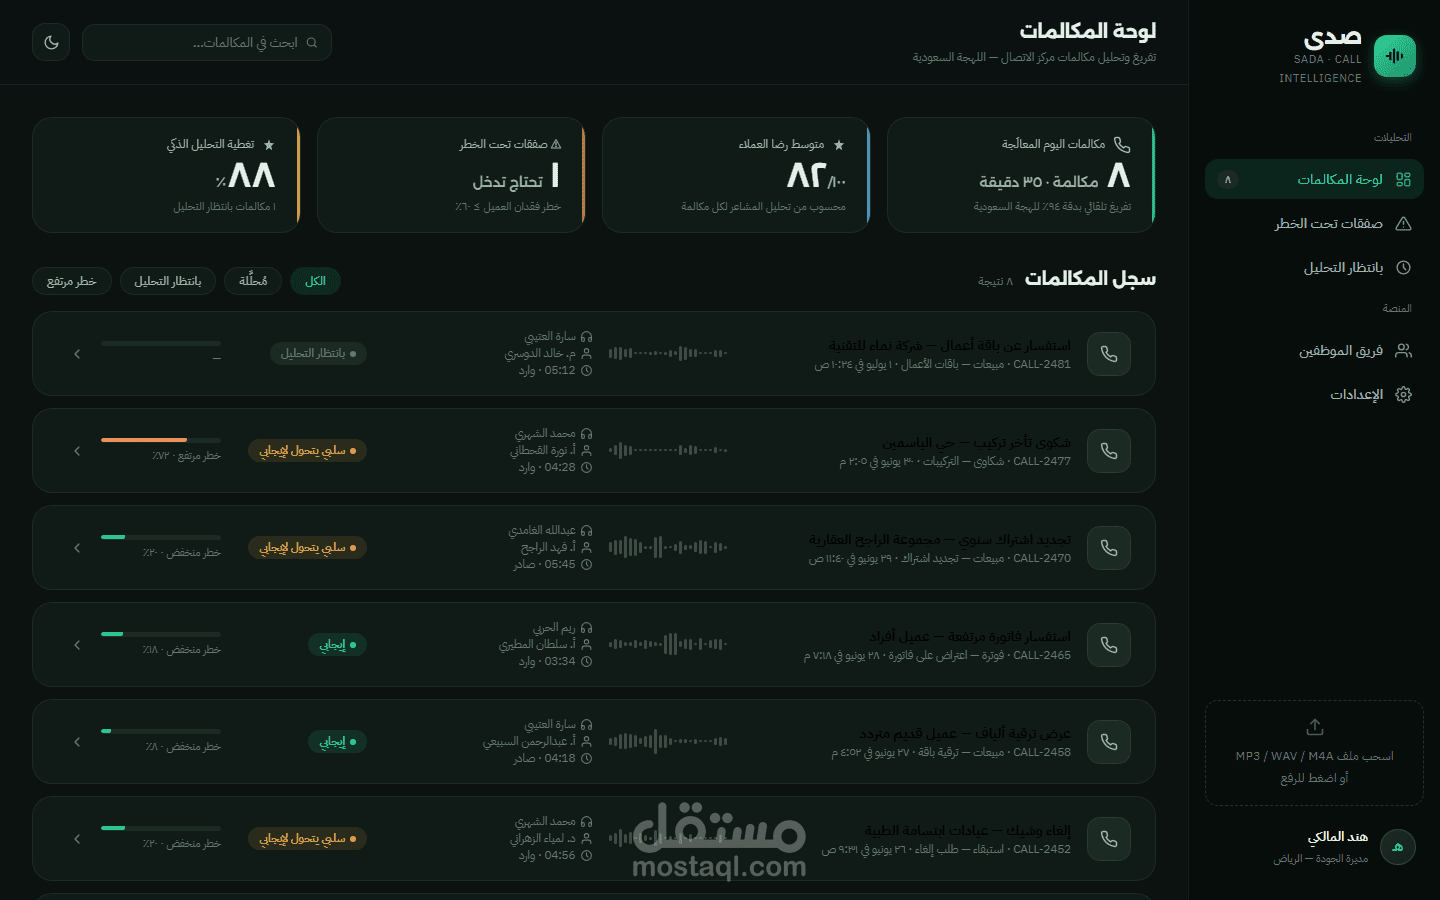
Task: Click the بانتظار التحليل badge on CALL-2481
Action: click(318, 354)
